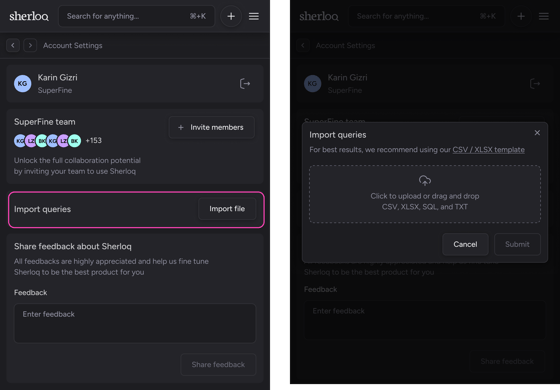
Task: Focus the Search for anything field in left panel
Action: point(136,16)
